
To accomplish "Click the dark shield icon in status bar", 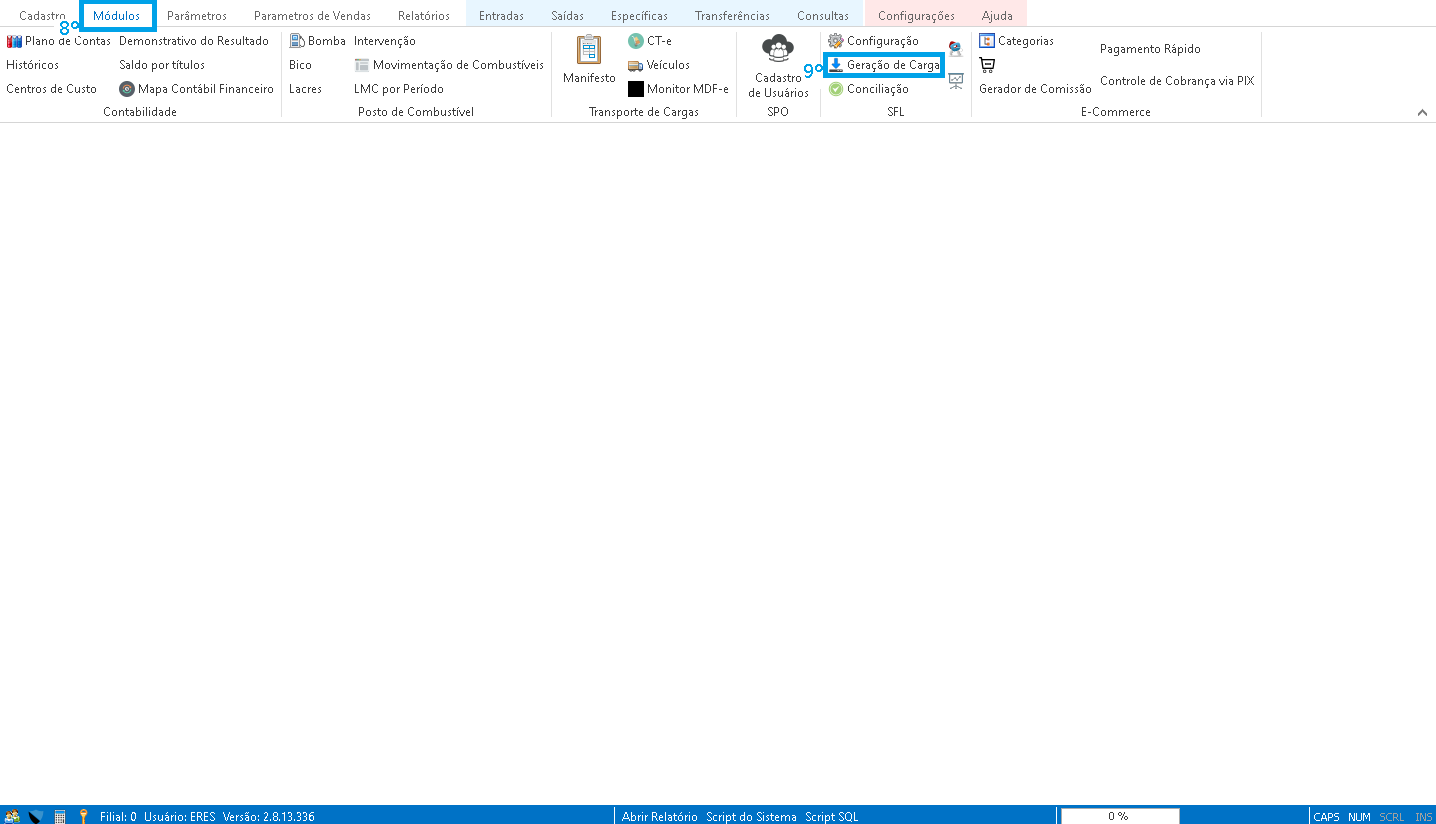I will [x=36, y=816].
